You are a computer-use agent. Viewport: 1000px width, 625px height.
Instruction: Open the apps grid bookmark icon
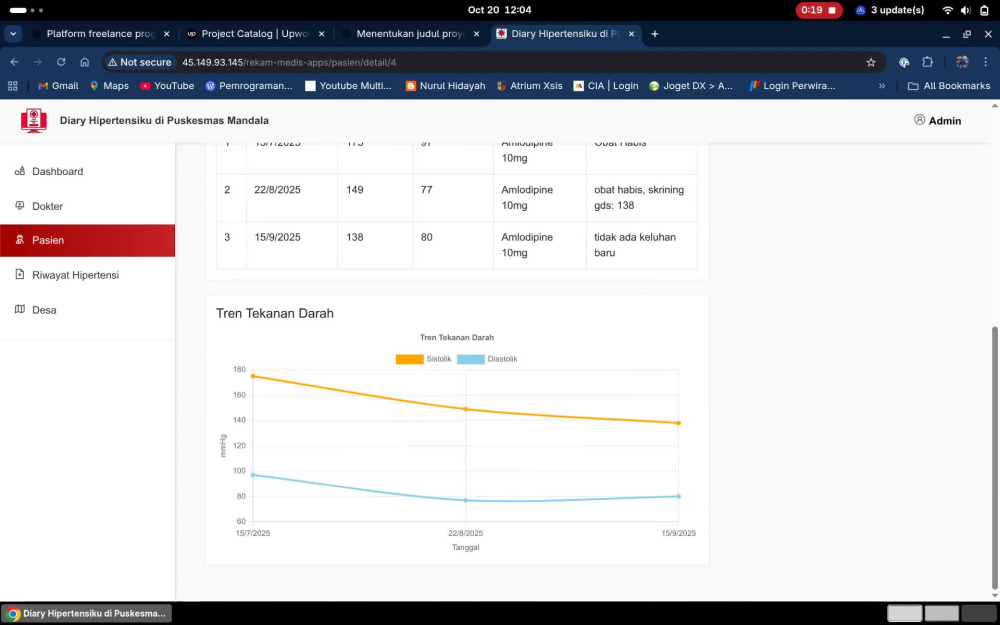coord(13,85)
